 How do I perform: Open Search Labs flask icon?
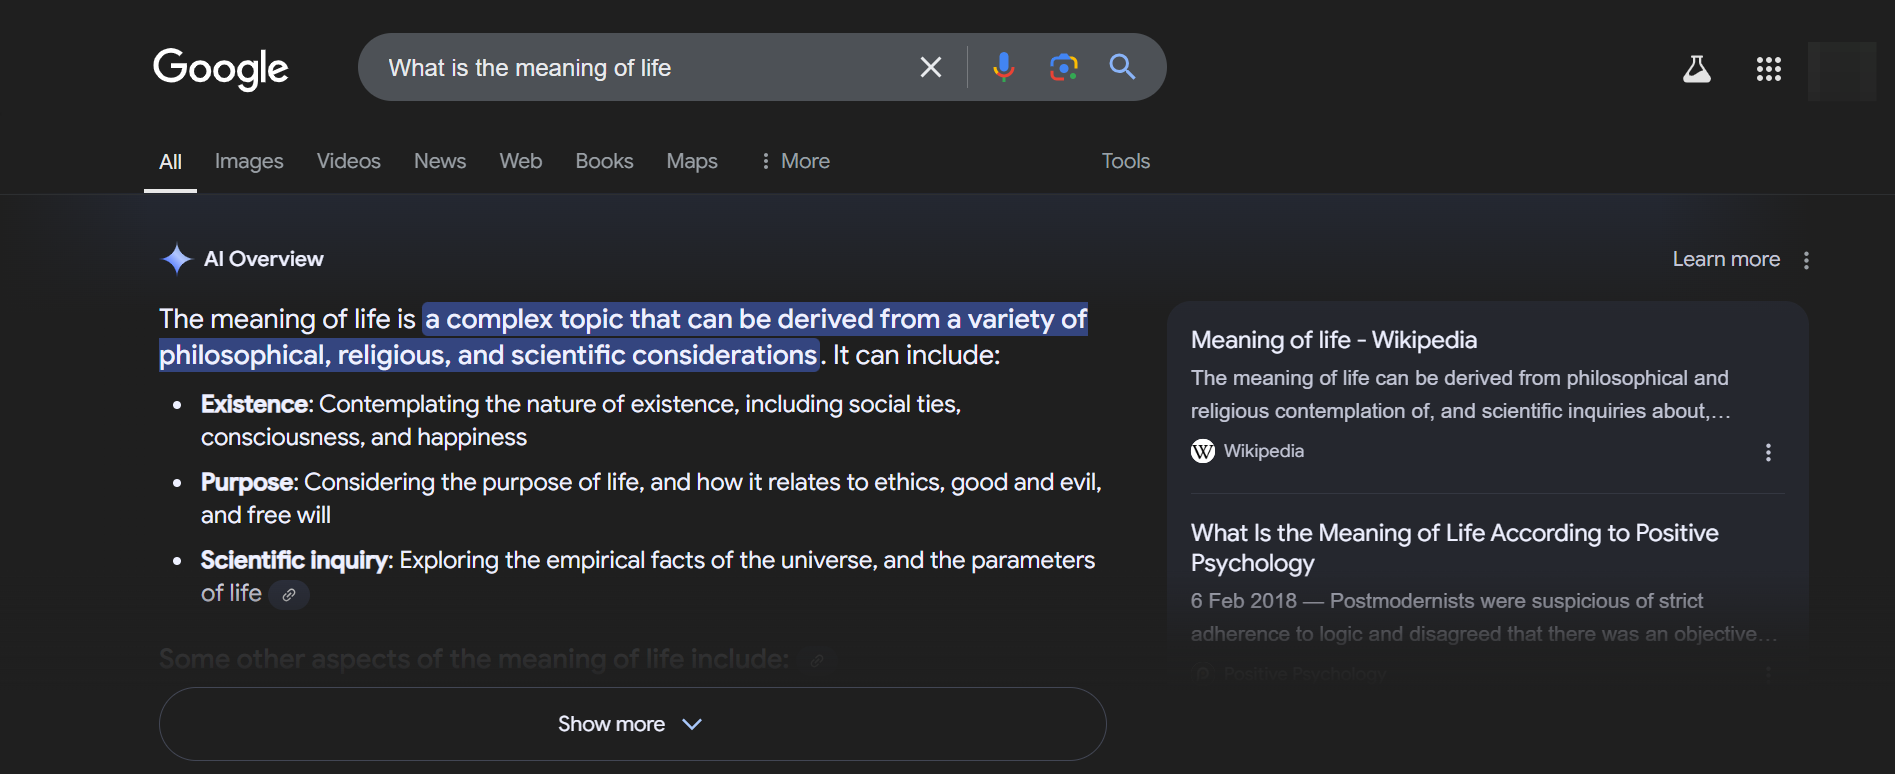[x=1696, y=69]
